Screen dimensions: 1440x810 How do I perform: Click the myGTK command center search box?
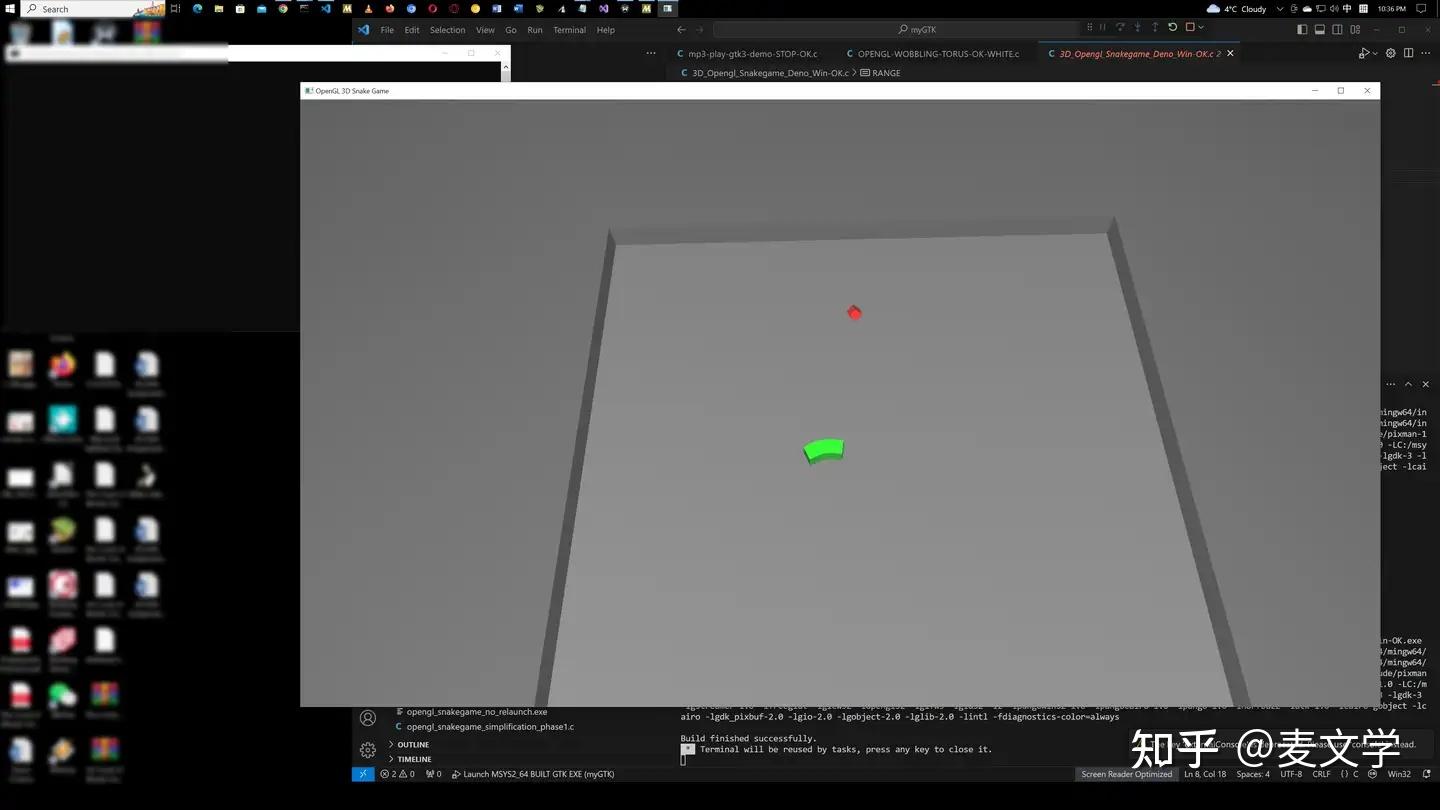point(896,30)
